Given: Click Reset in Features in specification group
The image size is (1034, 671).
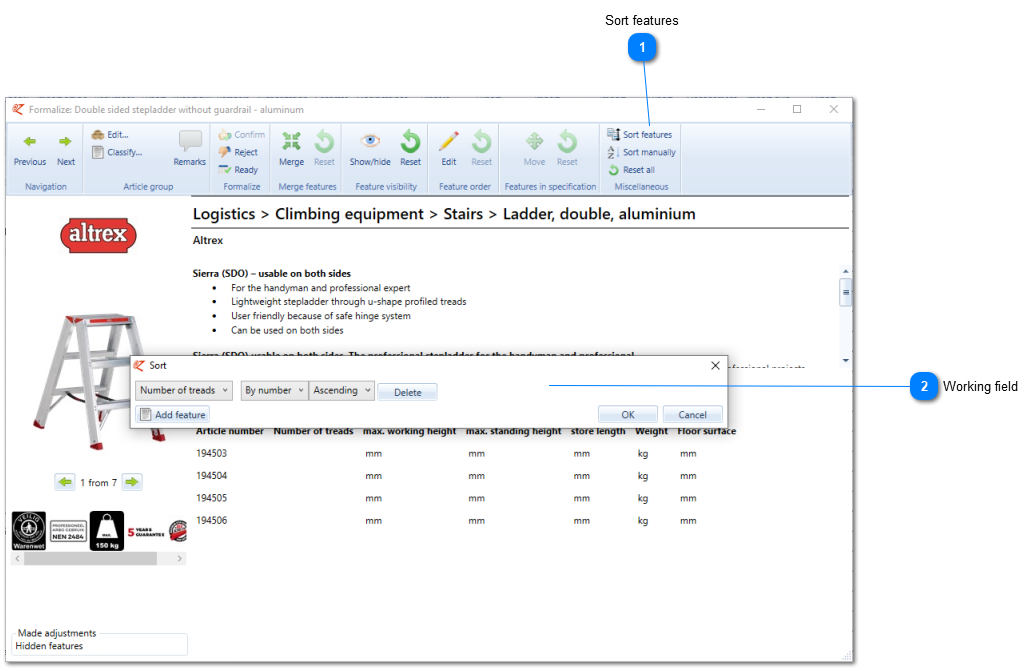Looking at the screenshot, I should click(x=567, y=148).
